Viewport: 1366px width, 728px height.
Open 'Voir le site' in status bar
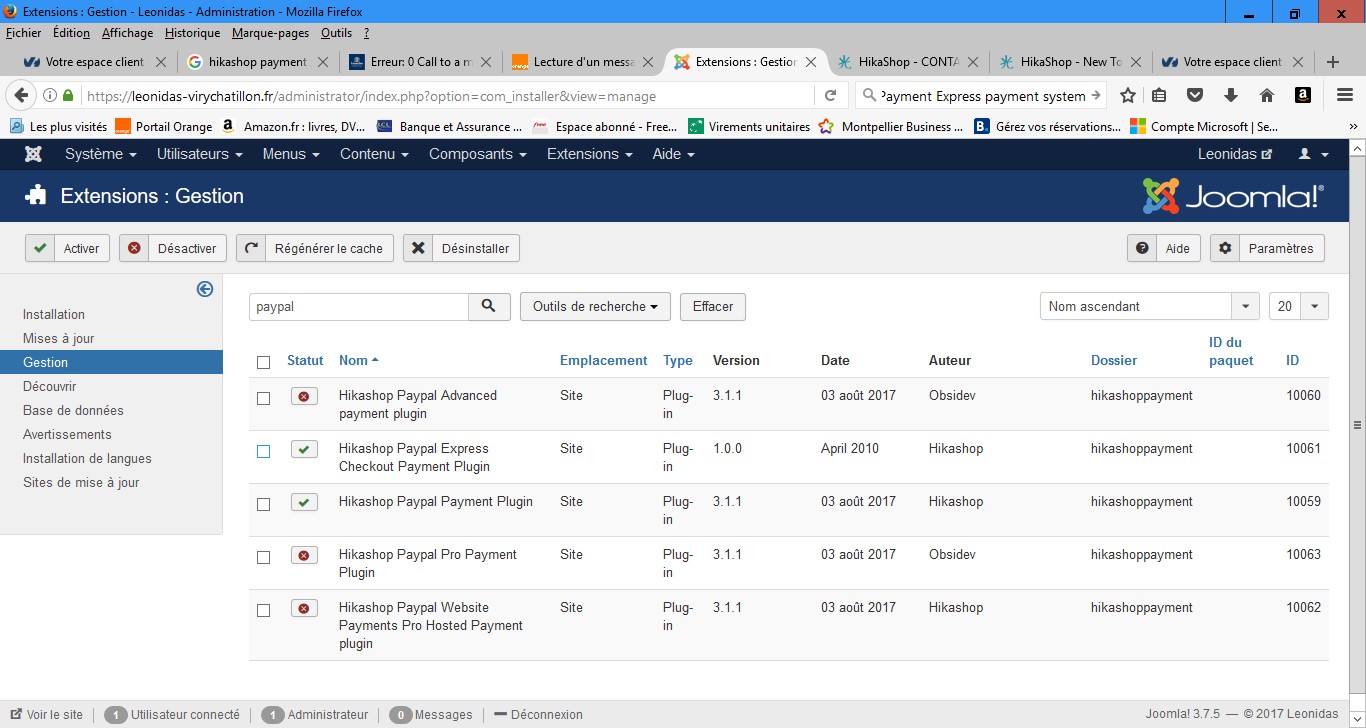tap(47, 715)
